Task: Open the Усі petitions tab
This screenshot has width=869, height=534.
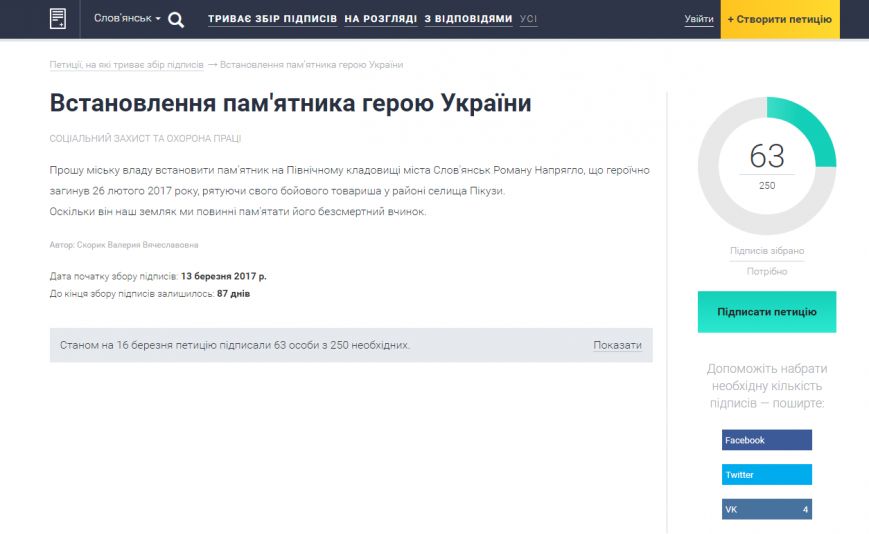Action: 528,19
